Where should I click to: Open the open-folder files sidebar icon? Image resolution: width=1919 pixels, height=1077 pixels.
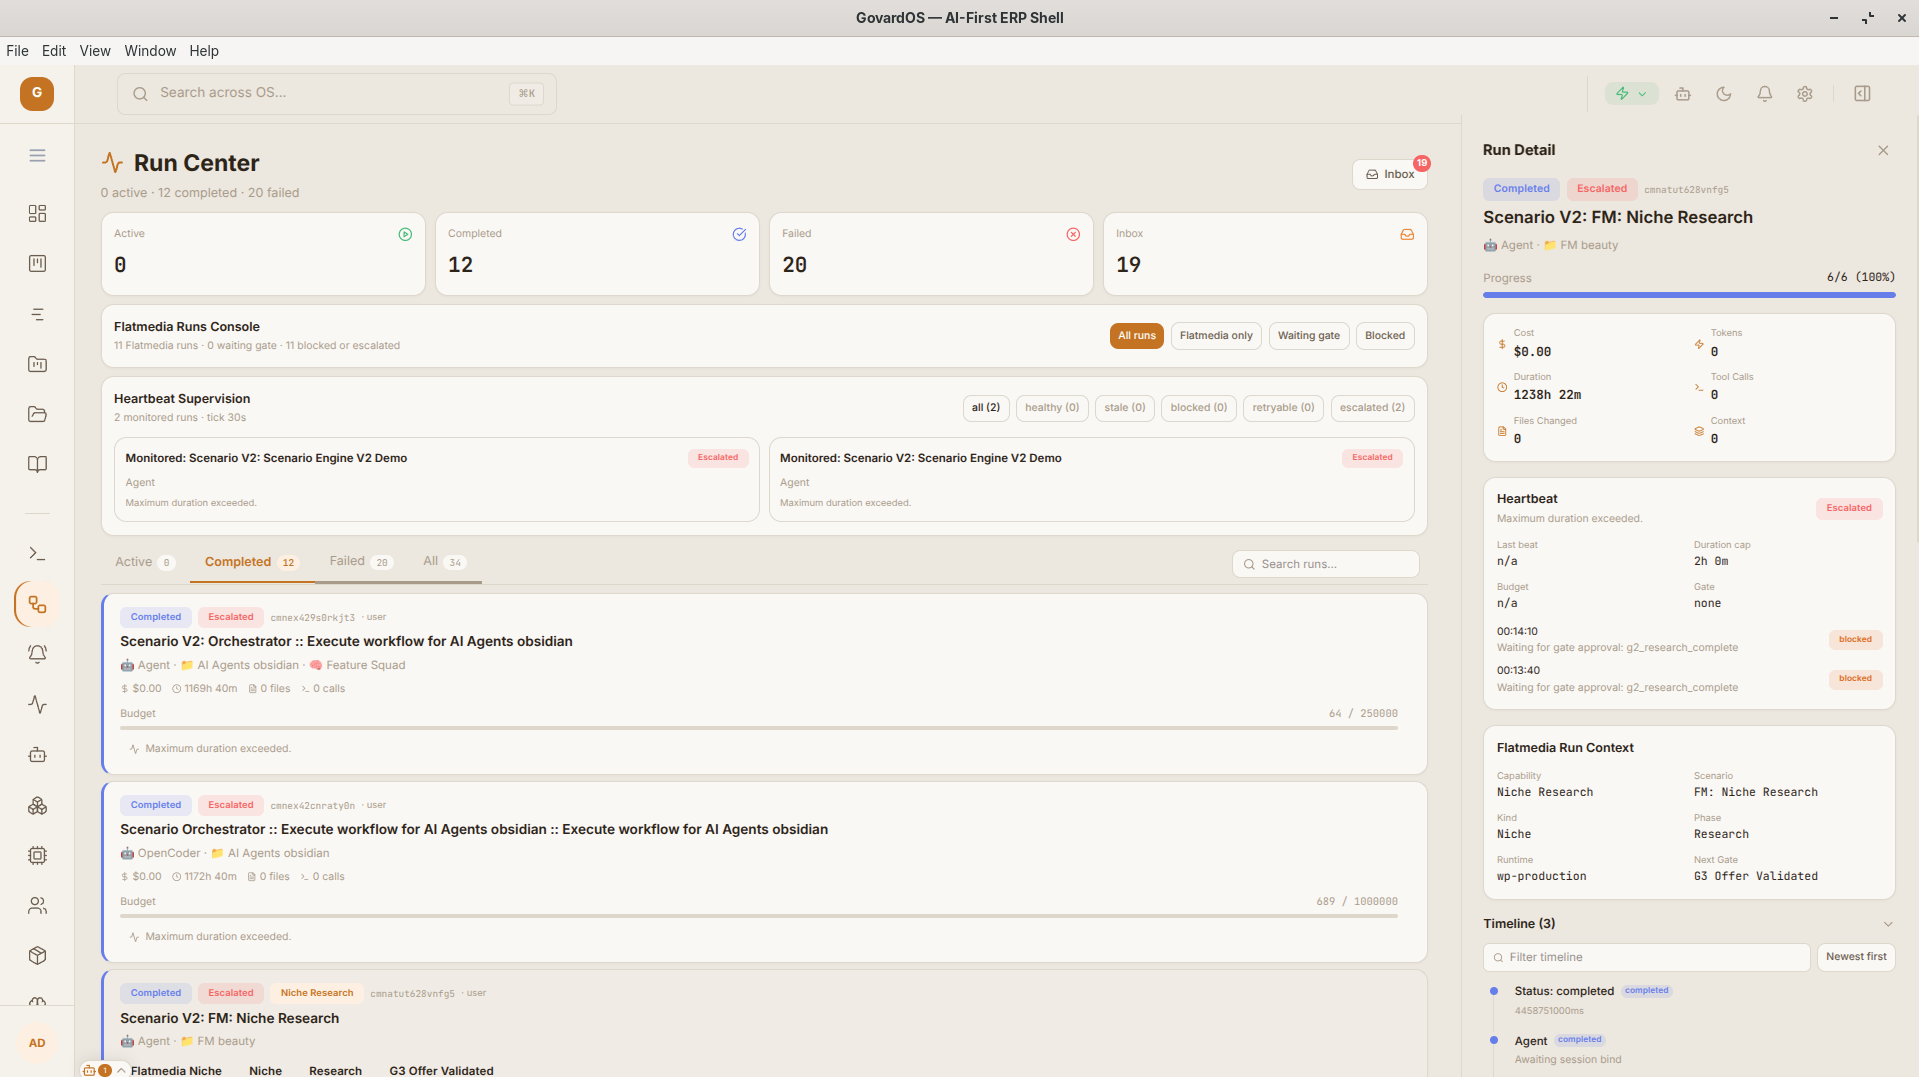click(x=37, y=414)
